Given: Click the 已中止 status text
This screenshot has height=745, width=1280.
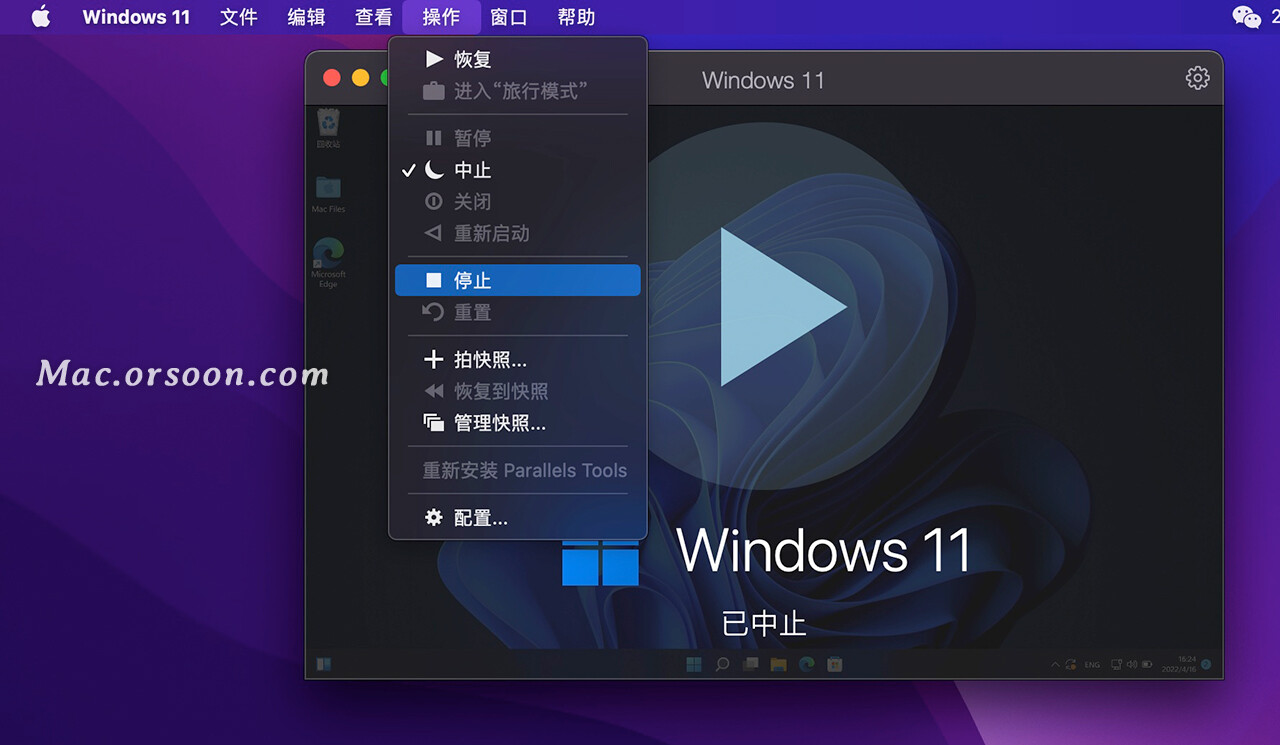Looking at the screenshot, I should click(x=764, y=624).
